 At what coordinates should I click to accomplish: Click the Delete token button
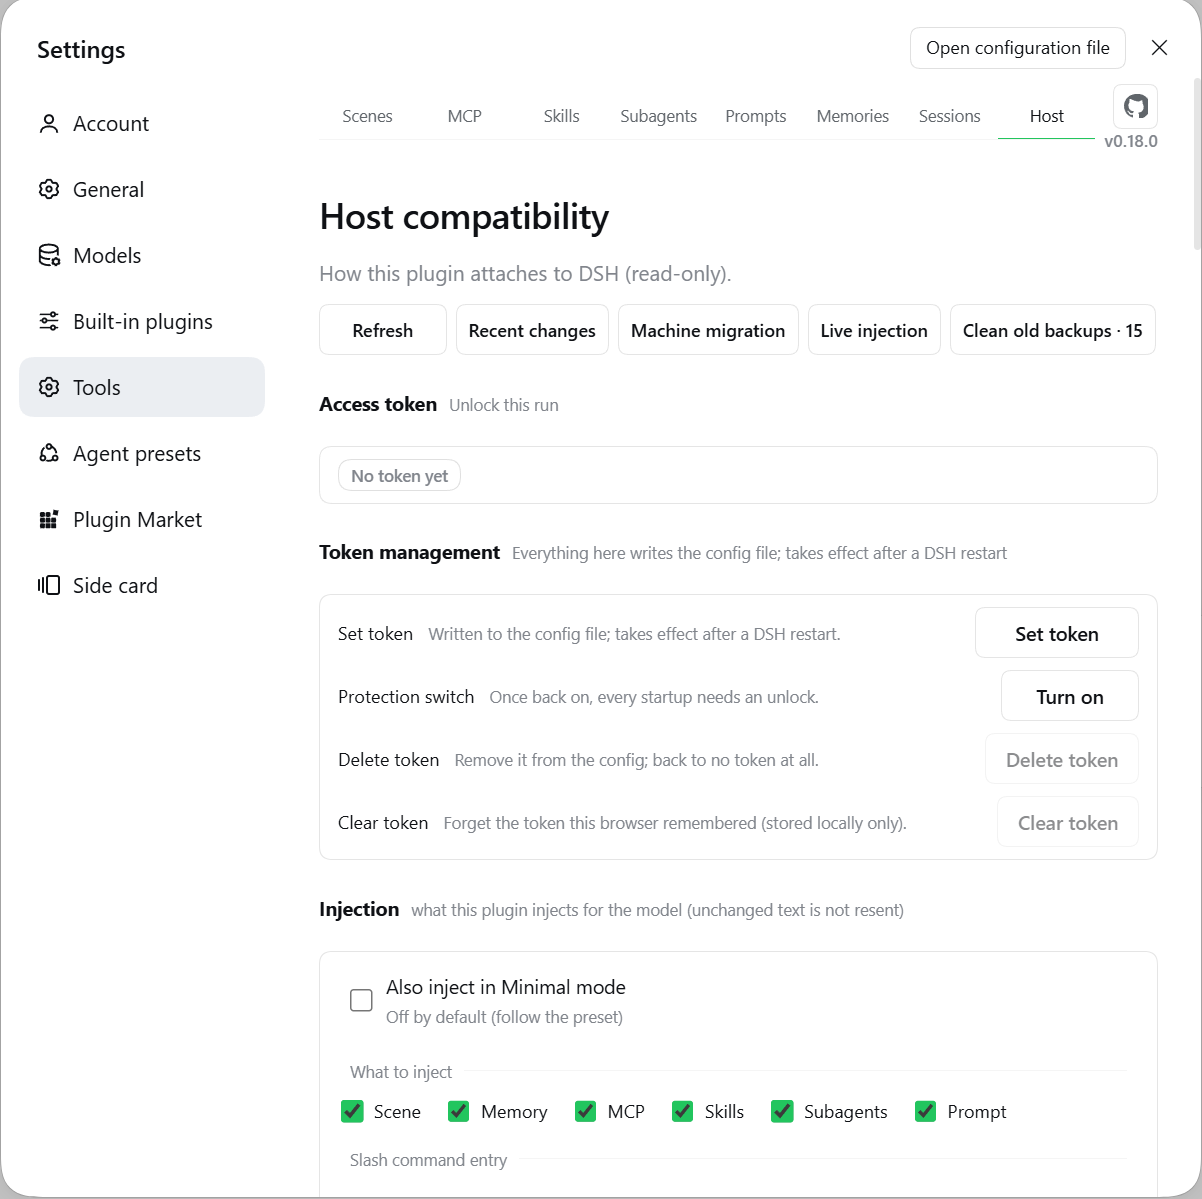coord(1062,759)
